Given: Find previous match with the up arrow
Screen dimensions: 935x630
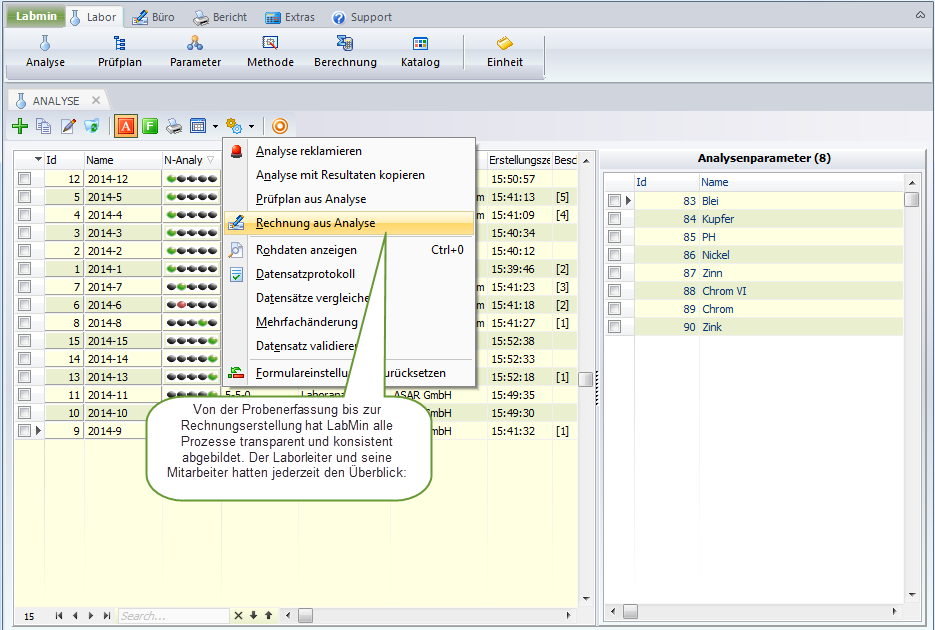Looking at the screenshot, I should tap(268, 616).
